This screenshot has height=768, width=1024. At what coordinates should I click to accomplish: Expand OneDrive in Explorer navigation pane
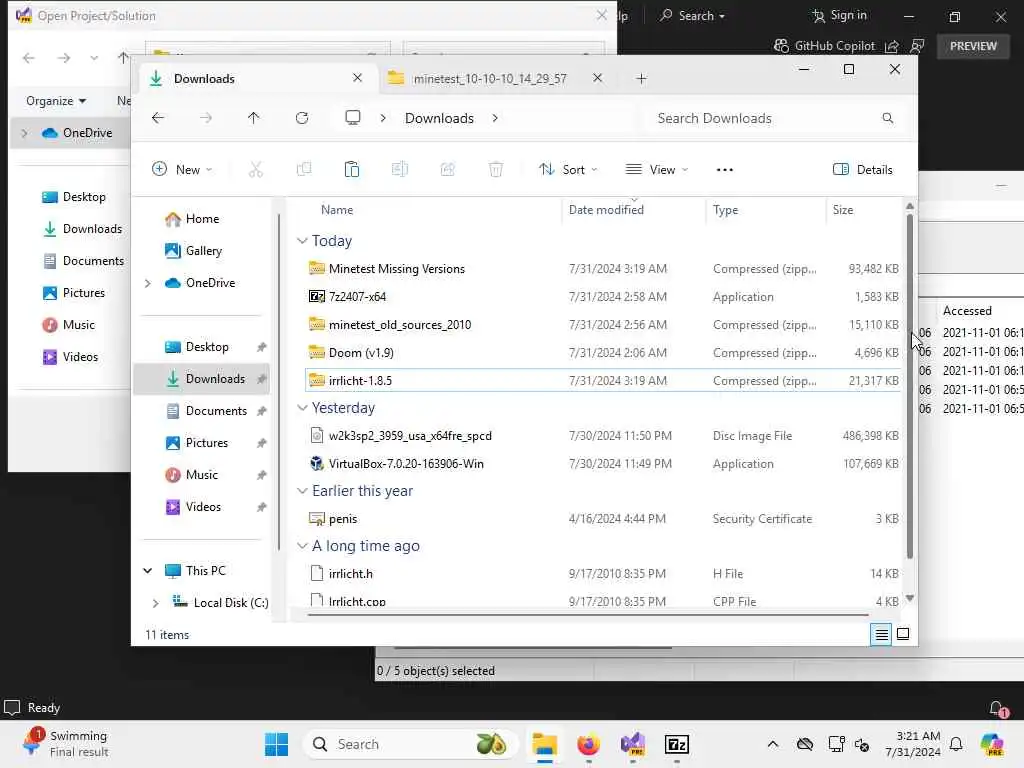click(x=148, y=283)
